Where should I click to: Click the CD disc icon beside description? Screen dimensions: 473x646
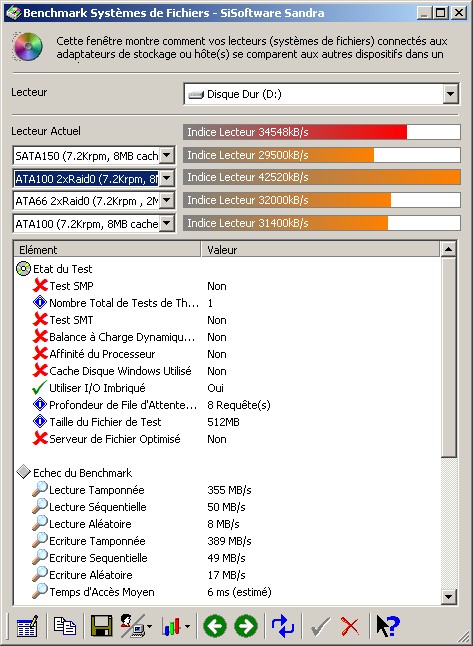pyautogui.click(x=27, y=47)
